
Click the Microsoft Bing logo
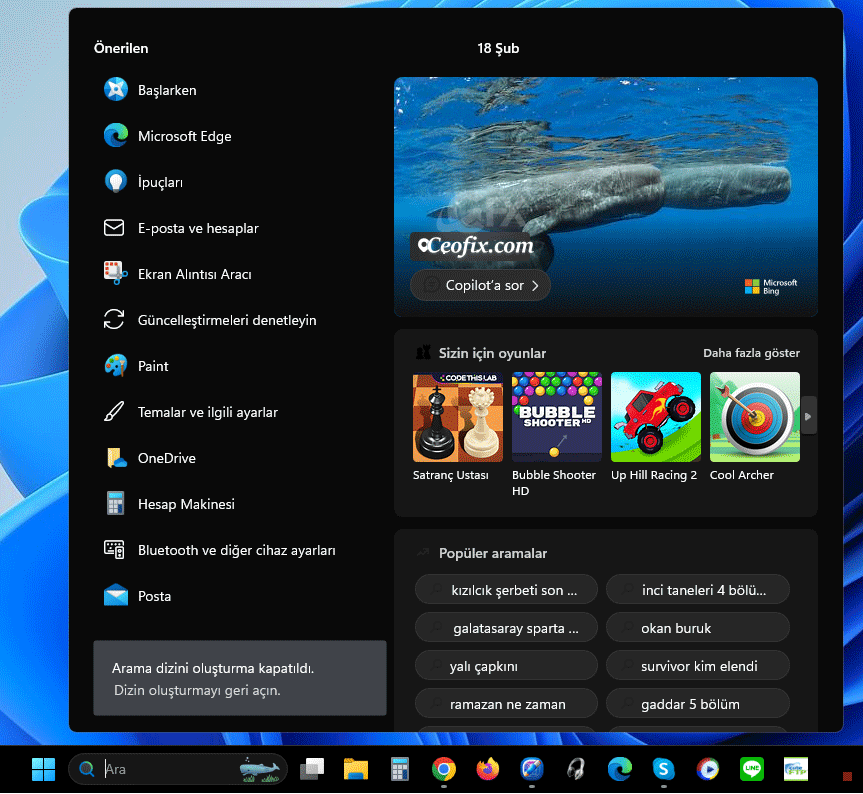pos(771,286)
